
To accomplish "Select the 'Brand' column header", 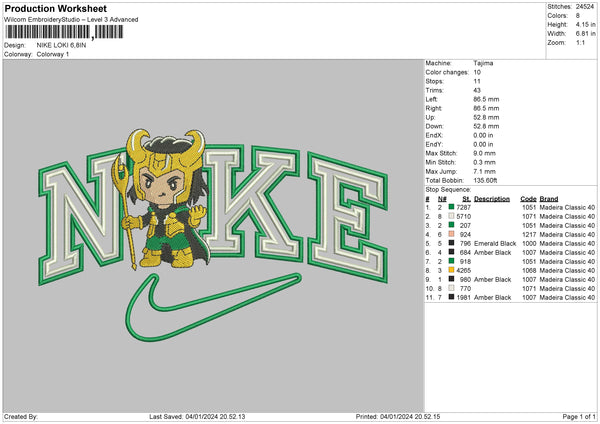I will tap(549, 199).
